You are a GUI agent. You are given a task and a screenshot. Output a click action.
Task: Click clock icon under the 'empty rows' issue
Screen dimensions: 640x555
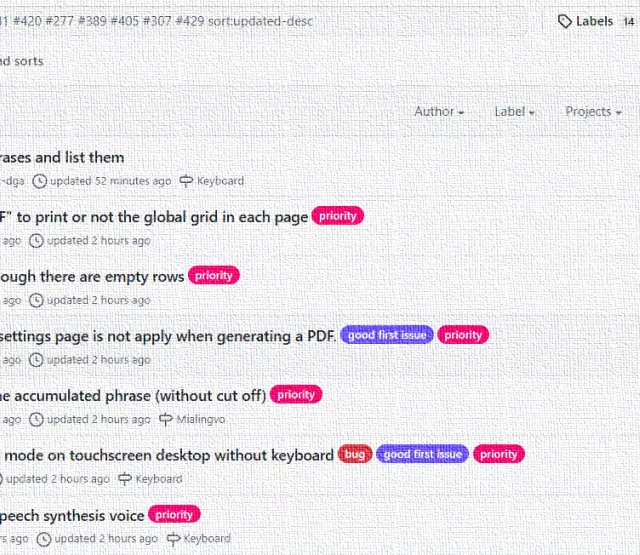[37, 300]
